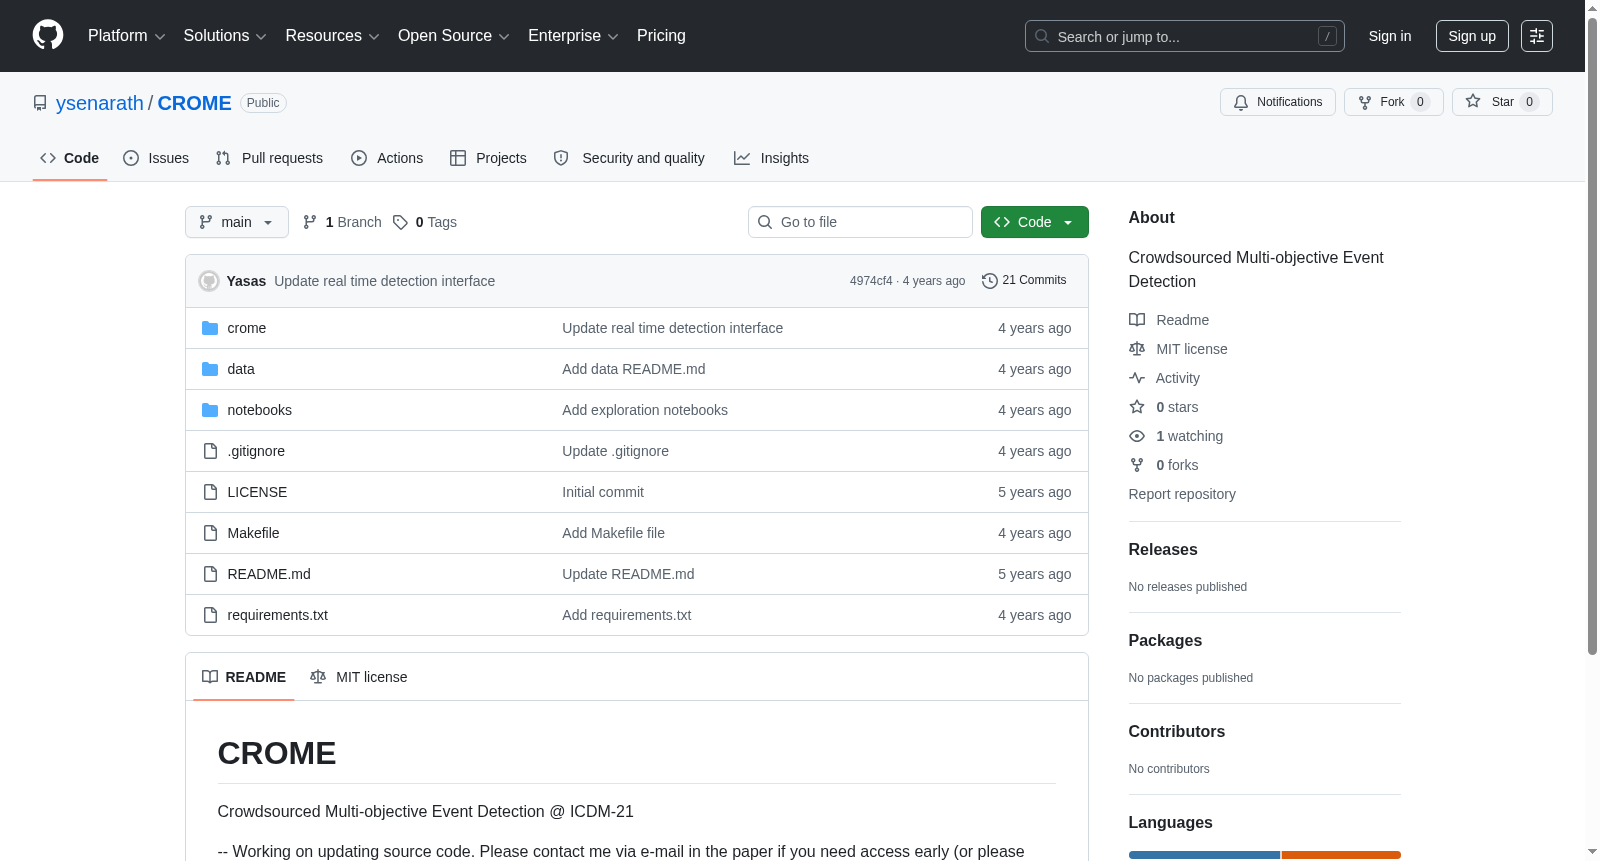The width and height of the screenshot is (1600, 861).
Task: Click the Sign up button
Action: [x=1472, y=36]
